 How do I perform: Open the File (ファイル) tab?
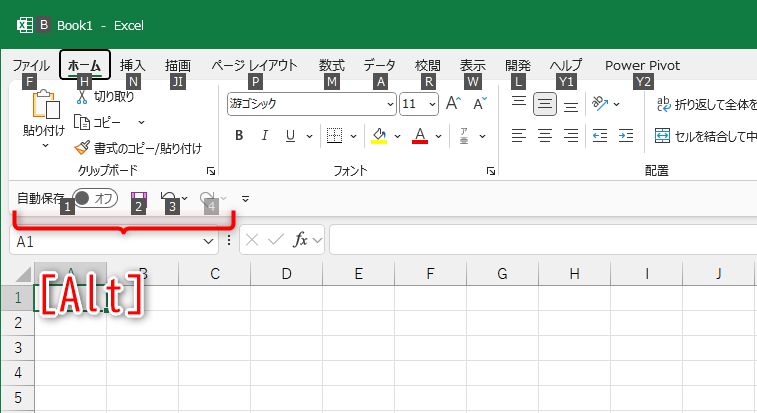coord(31,65)
